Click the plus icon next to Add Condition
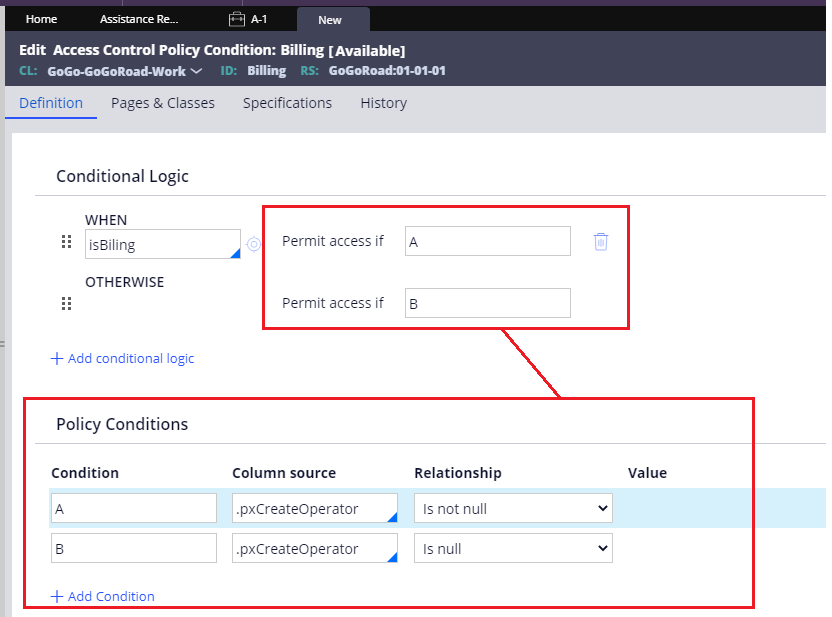Screen dimensions: 832x617 pyautogui.click(x=57, y=596)
